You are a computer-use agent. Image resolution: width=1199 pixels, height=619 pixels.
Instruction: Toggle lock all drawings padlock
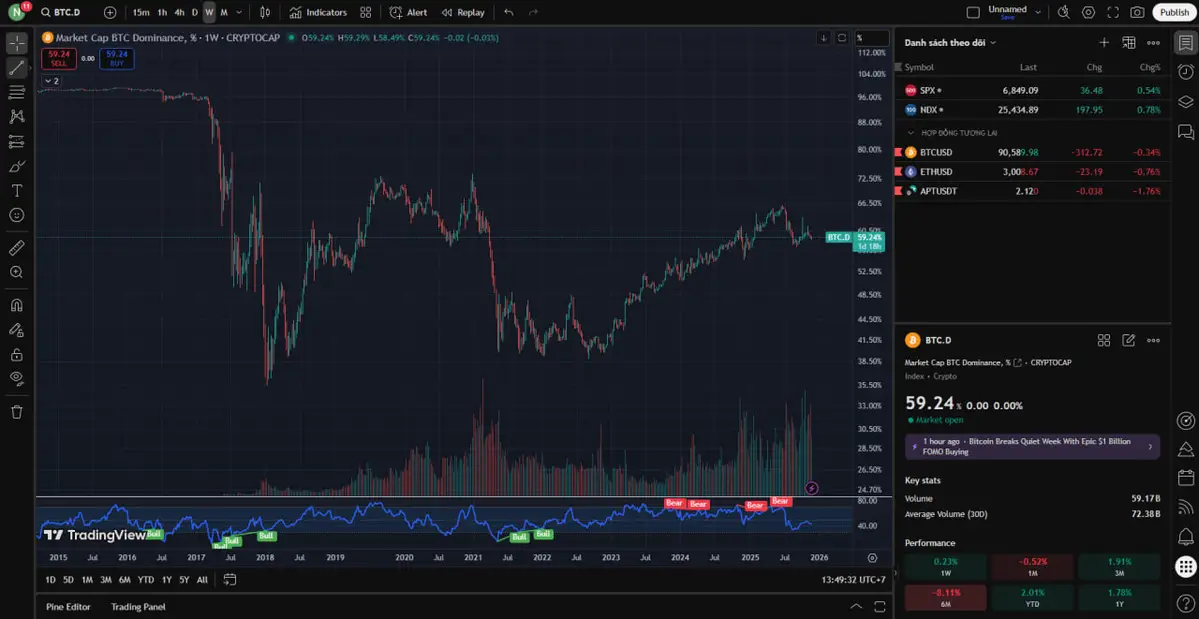click(17, 354)
